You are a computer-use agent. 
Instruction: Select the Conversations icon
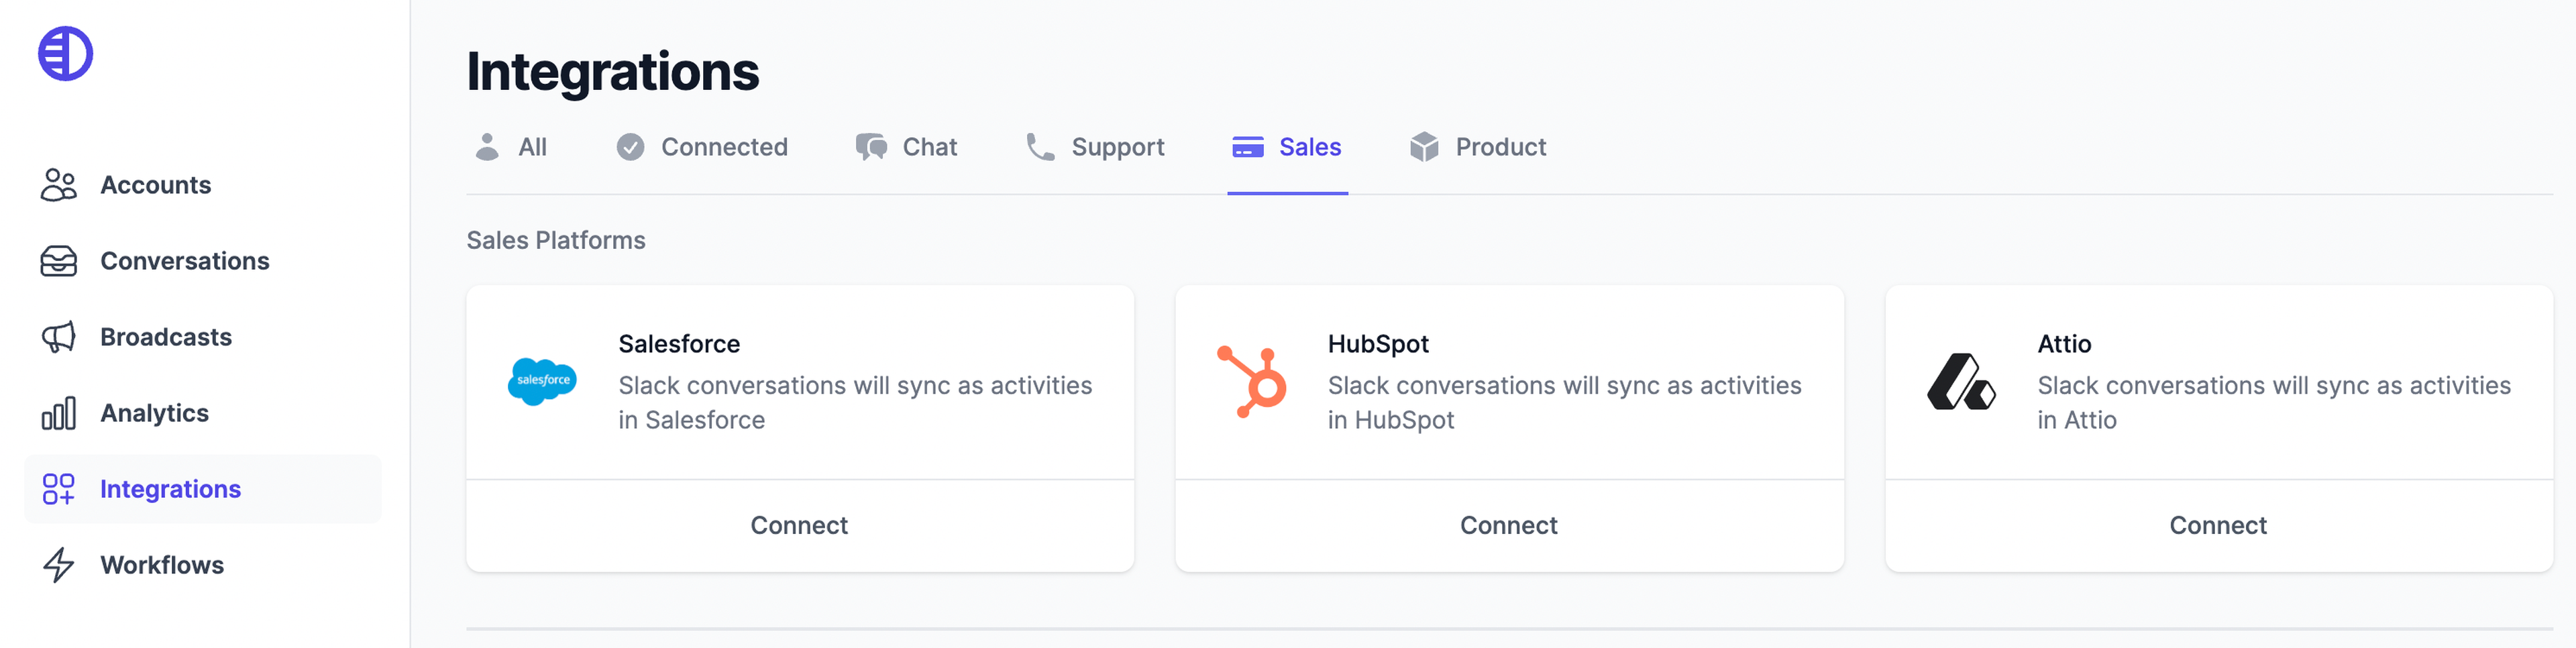59,260
